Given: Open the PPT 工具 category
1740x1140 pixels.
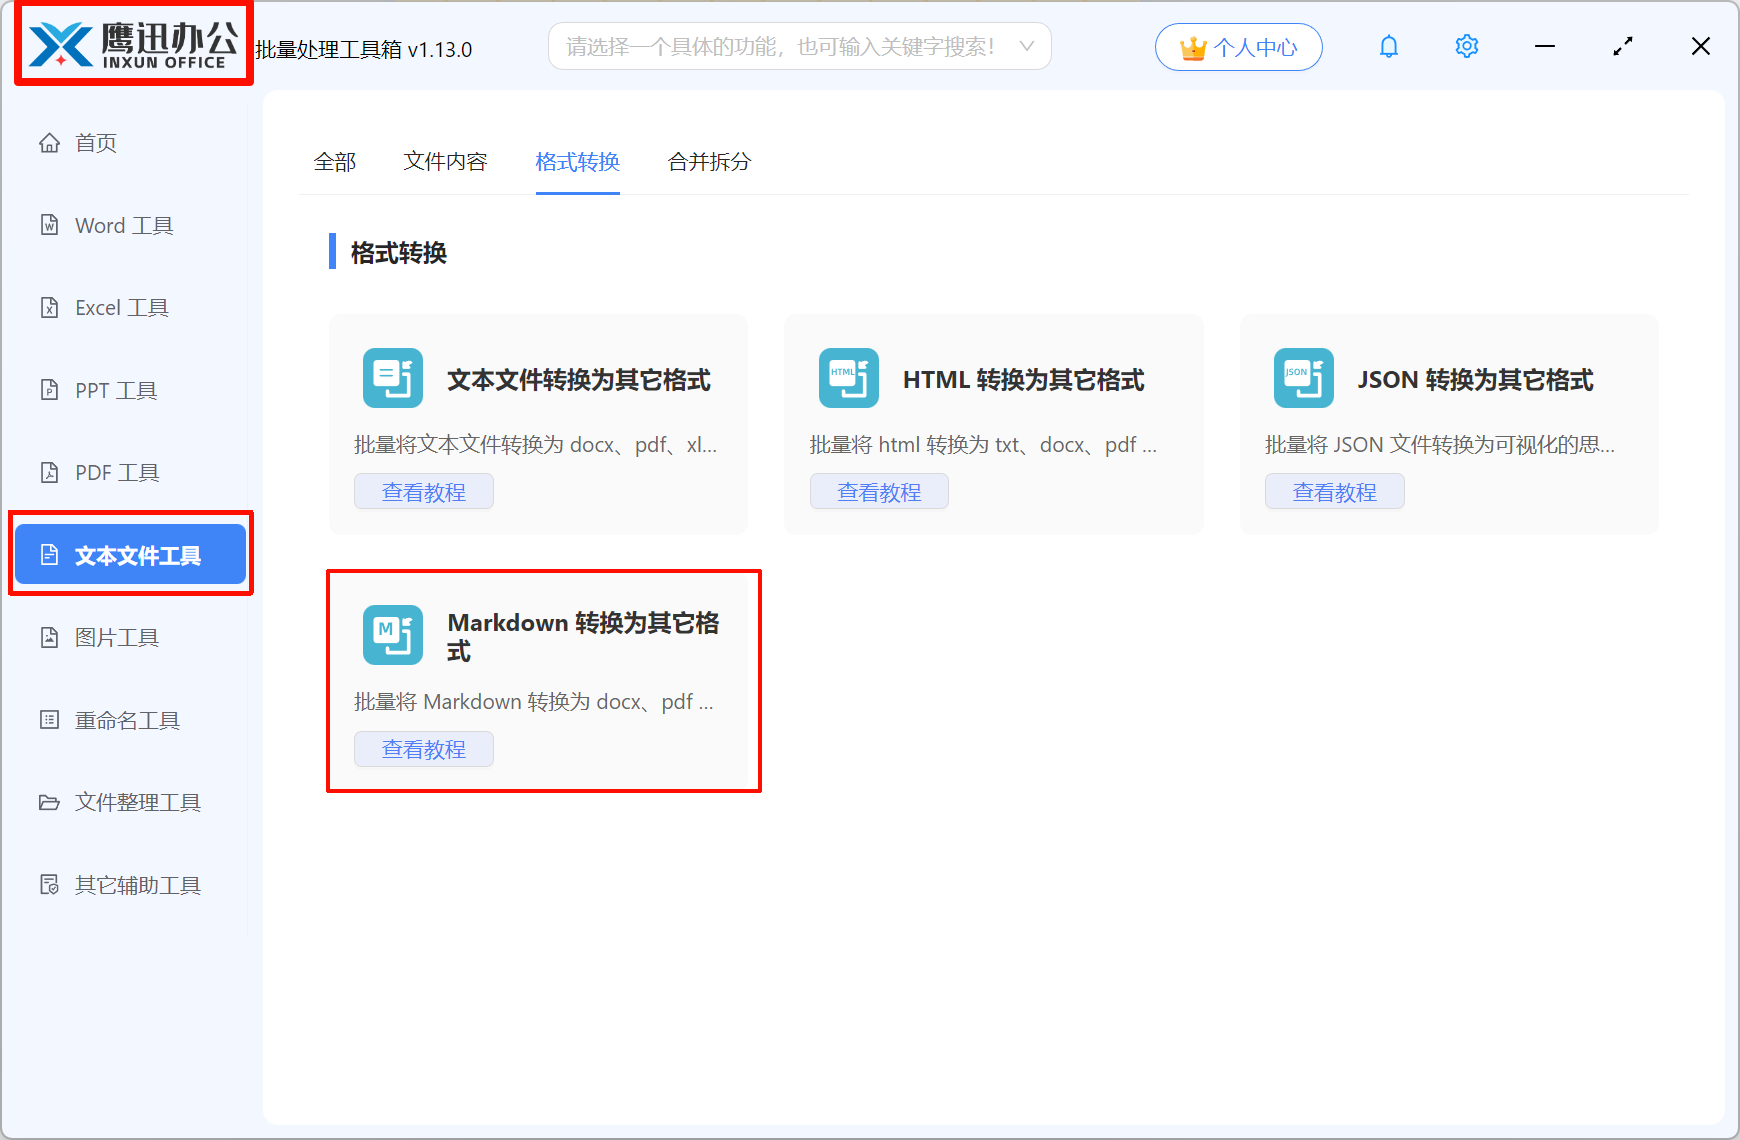Looking at the screenshot, I should [114, 390].
